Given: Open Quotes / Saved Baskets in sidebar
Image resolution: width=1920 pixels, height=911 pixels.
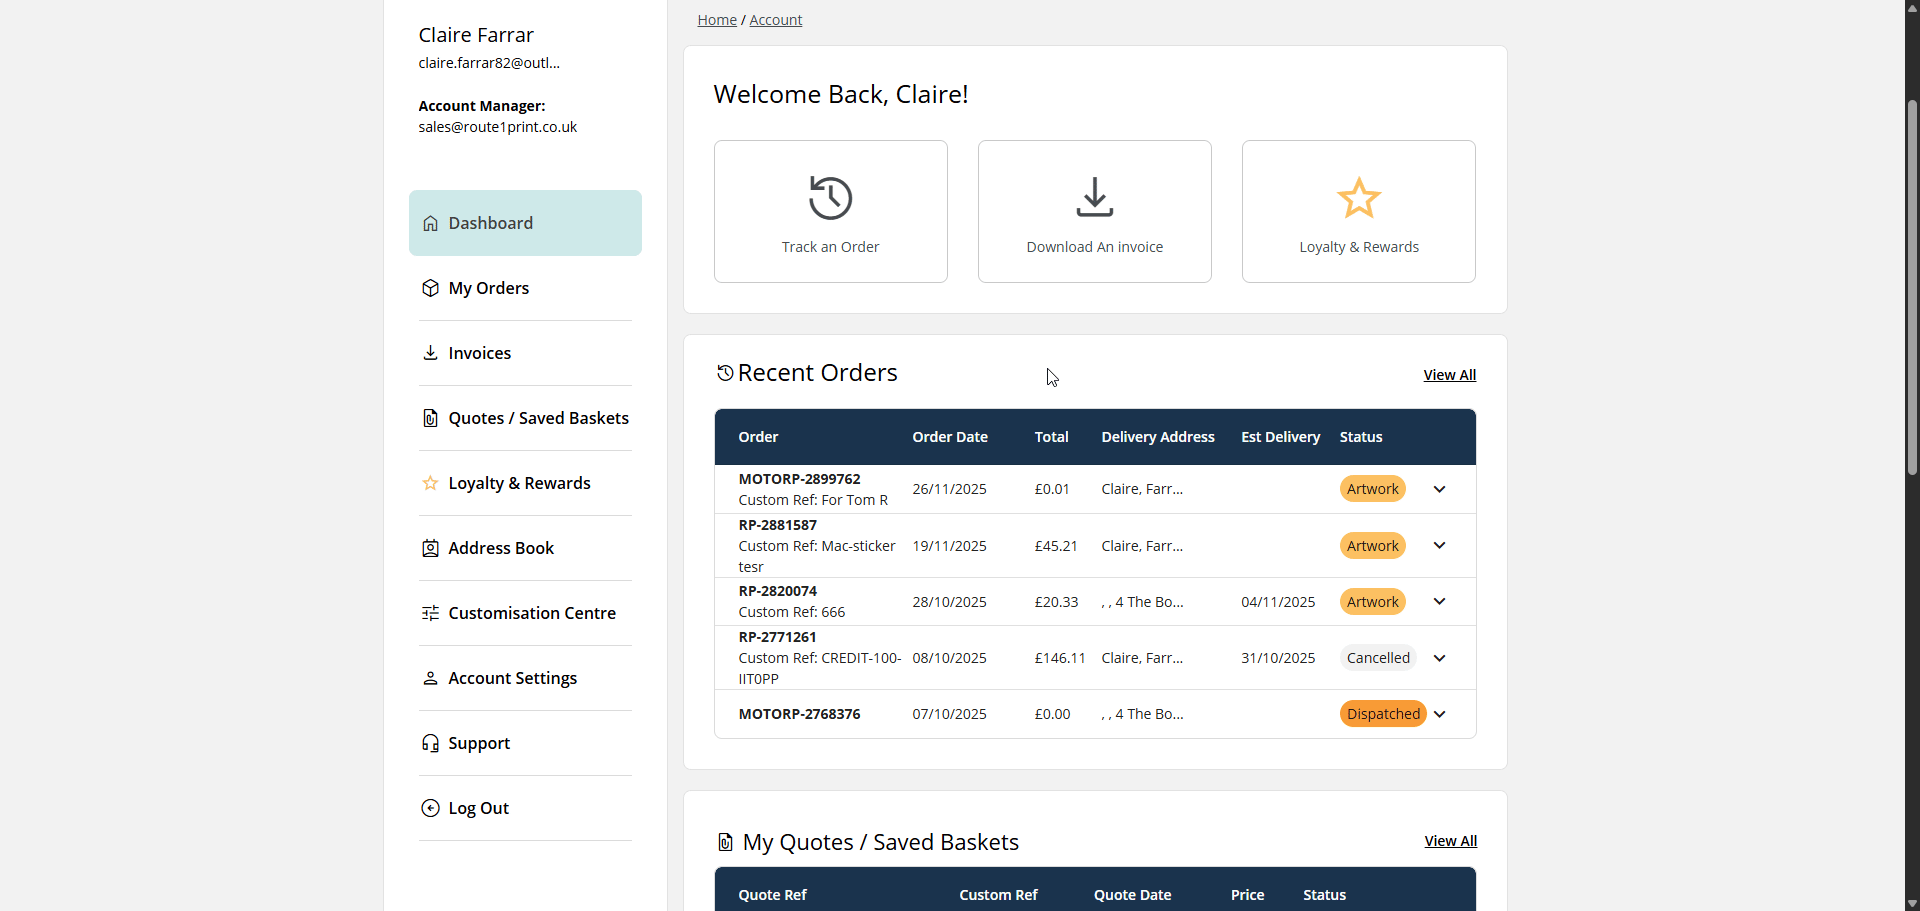Looking at the screenshot, I should [x=538, y=418].
